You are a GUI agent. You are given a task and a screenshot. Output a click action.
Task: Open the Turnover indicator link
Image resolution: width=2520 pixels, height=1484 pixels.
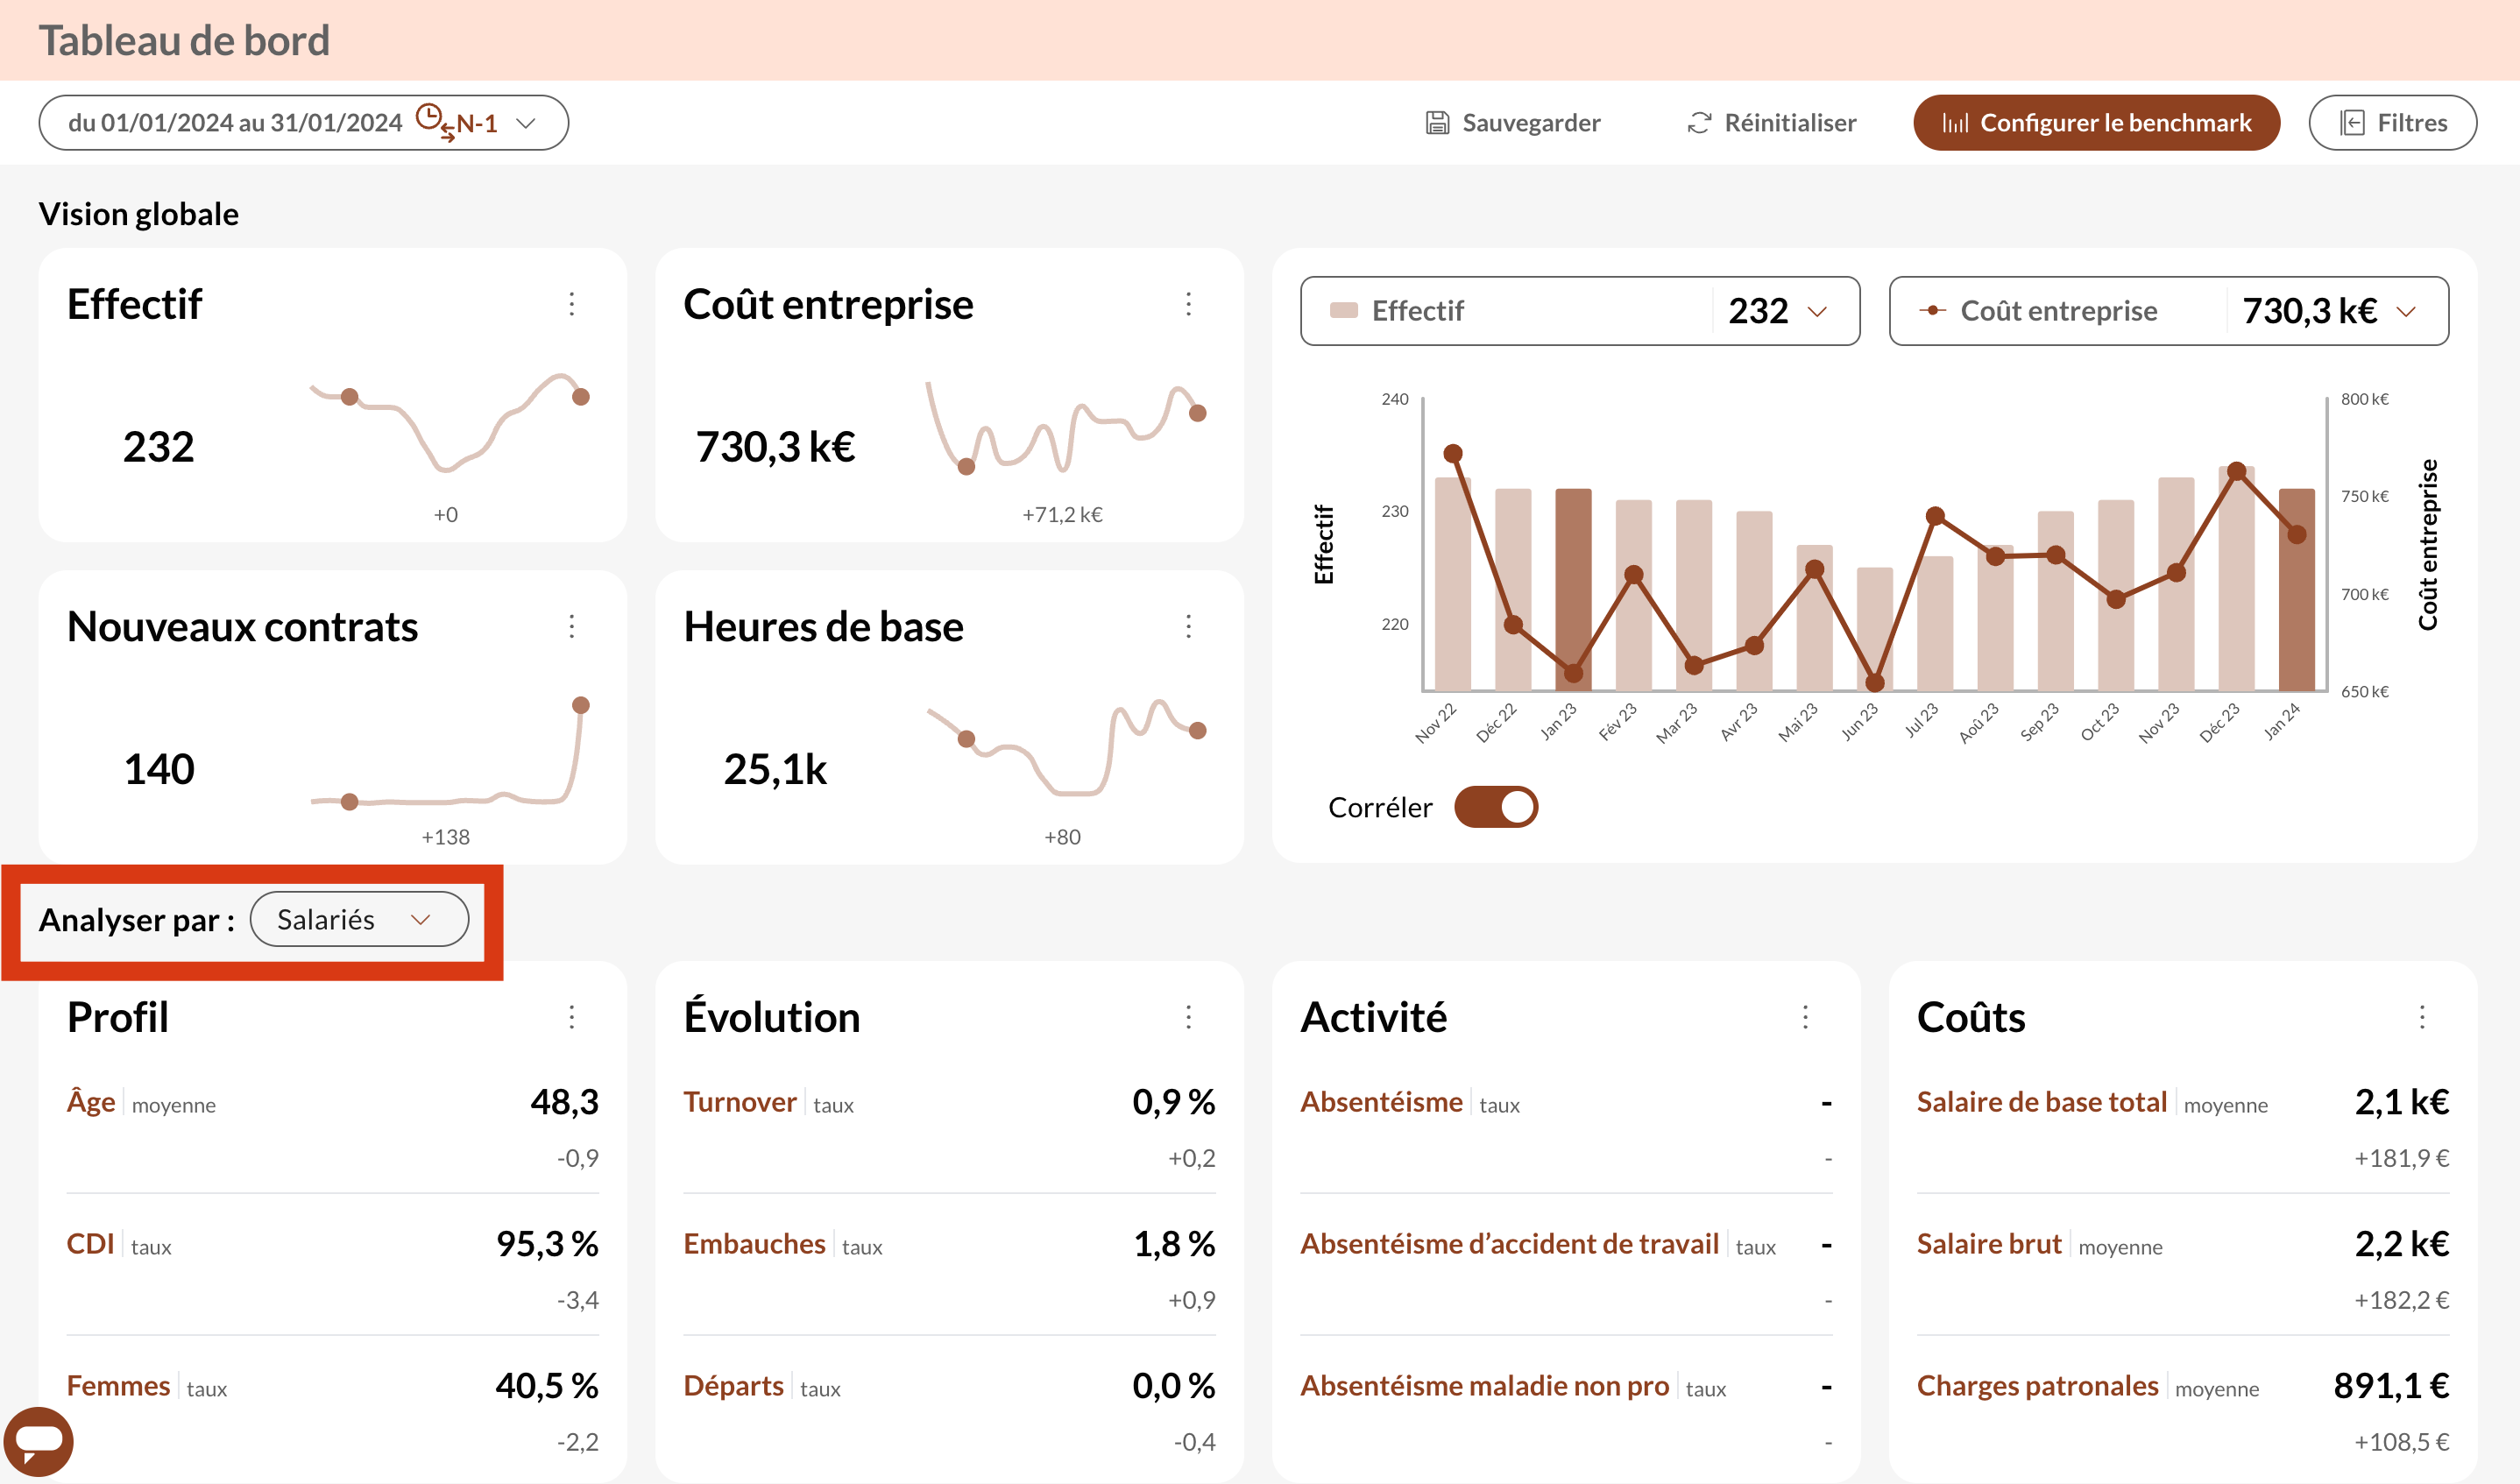739,1102
